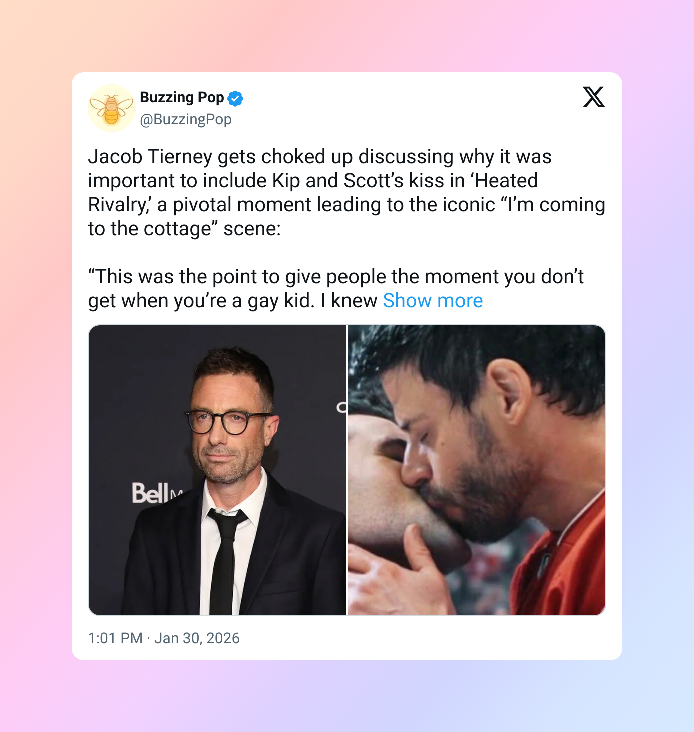This screenshot has height=732, width=694.
Task: Open the kiss scene image
Action: [477, 470]
